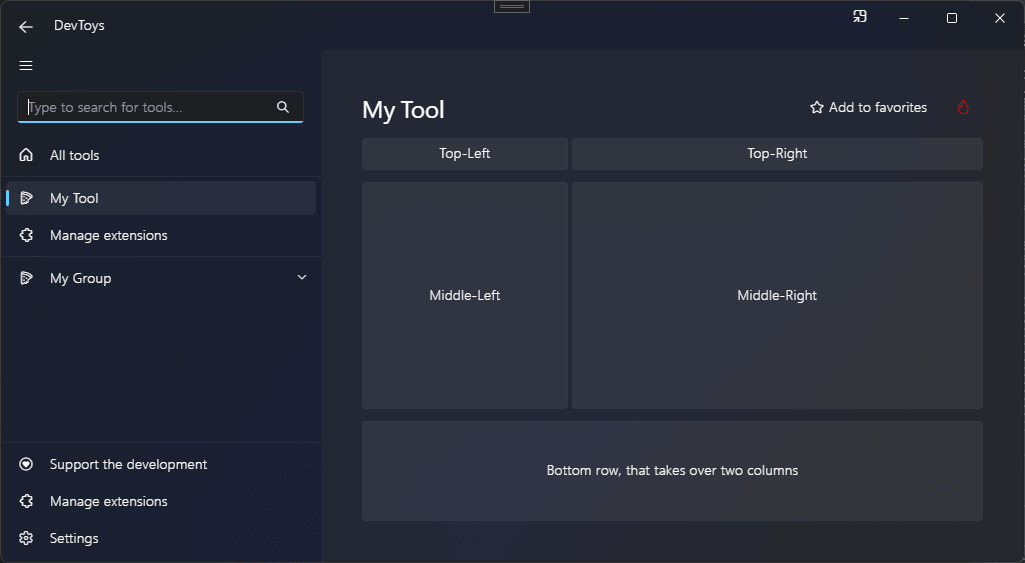Click the Middle-Left cell
This screenshot has height=563, width=1025.
[465, 296]
